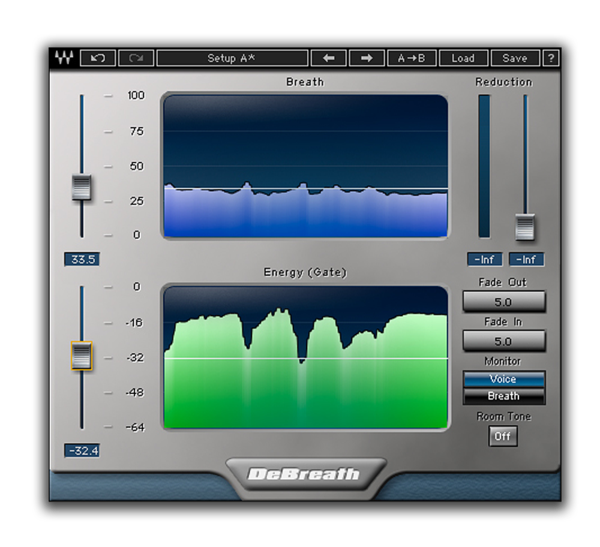Click the DeBreath logo plate
Screen dimensions: 600x547
coord(304,474)
